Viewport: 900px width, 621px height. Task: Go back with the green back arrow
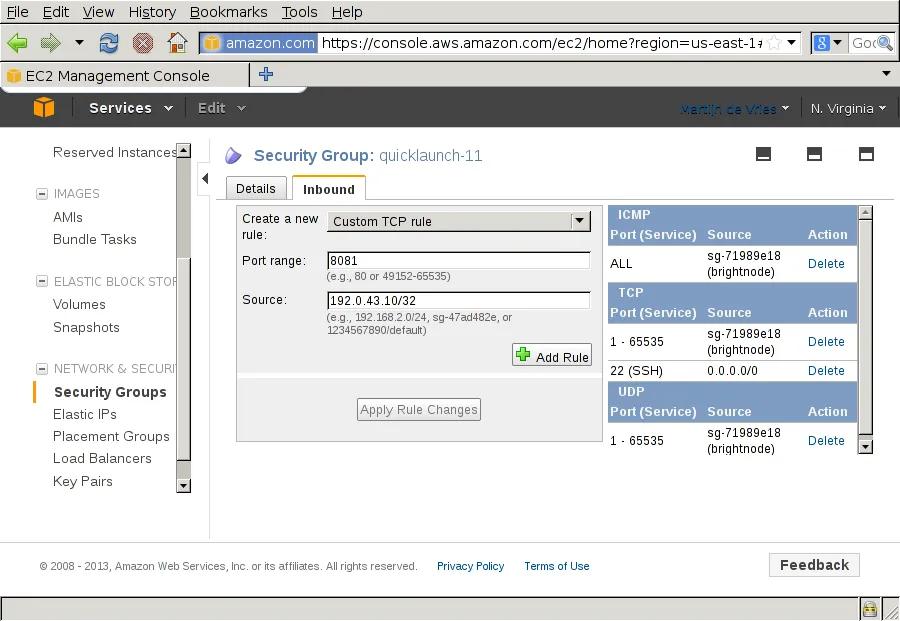tap(17, 42)
